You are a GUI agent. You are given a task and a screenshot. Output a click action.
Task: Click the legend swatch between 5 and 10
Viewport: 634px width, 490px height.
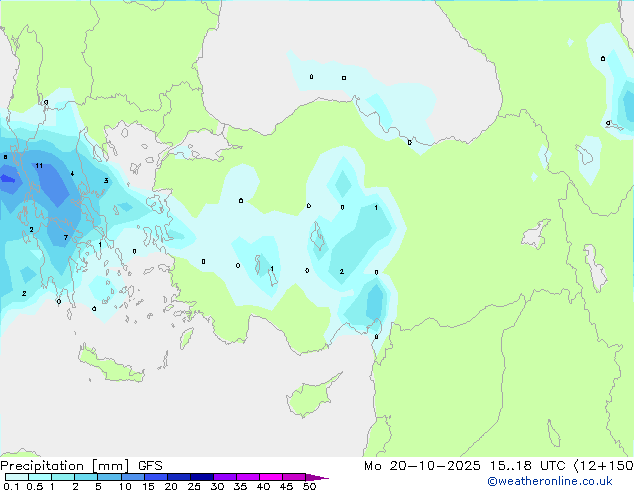coord(109,477)
